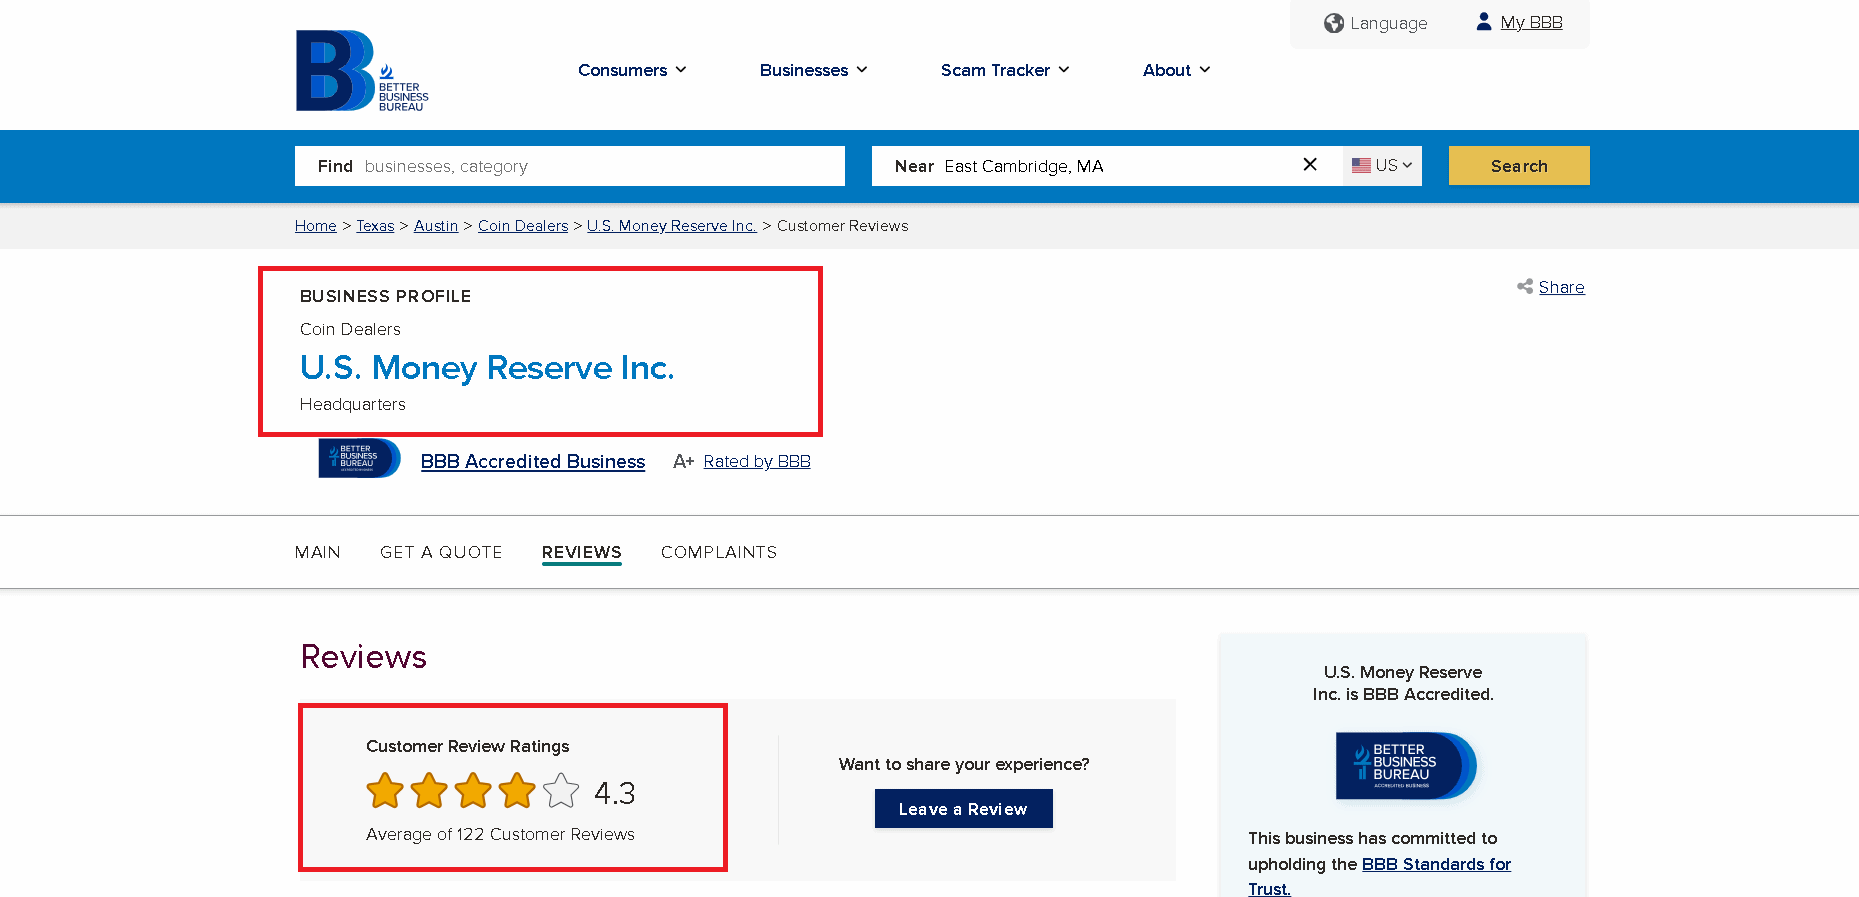
Task: Switch to the MAIN tab
Action: coord(318,552)
